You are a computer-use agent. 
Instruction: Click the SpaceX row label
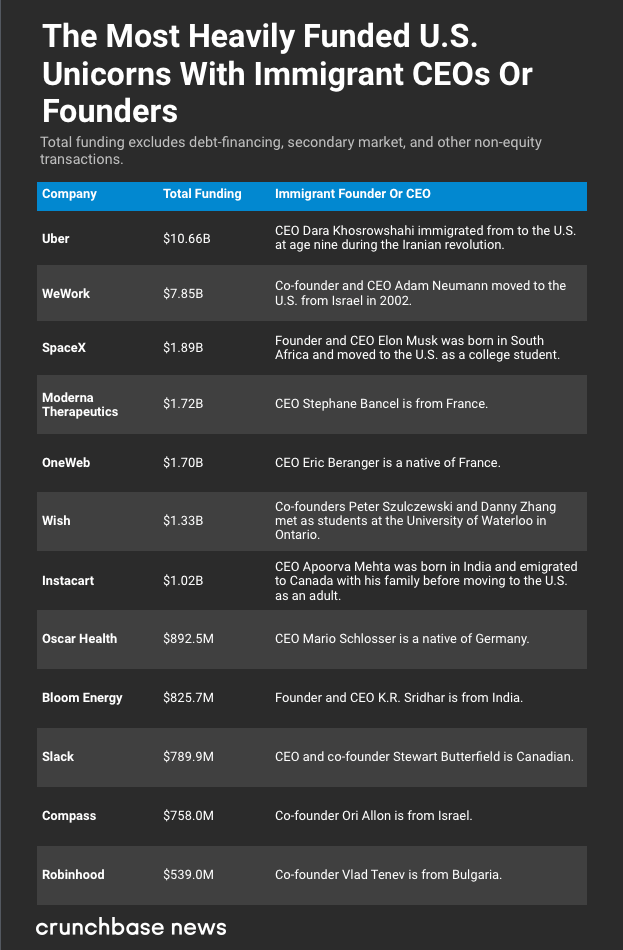[65, 348]
